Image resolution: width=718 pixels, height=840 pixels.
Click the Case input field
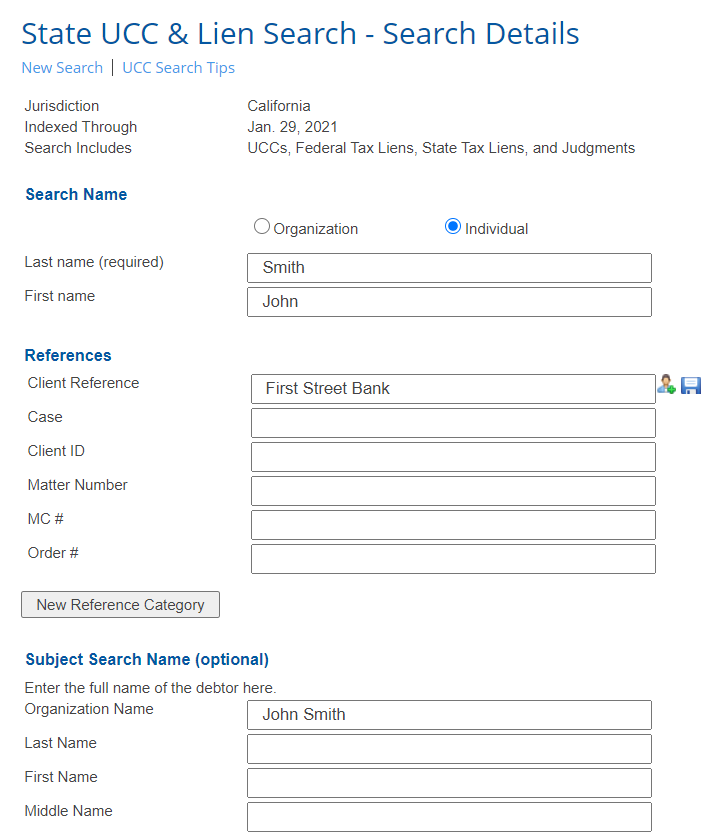453,423
